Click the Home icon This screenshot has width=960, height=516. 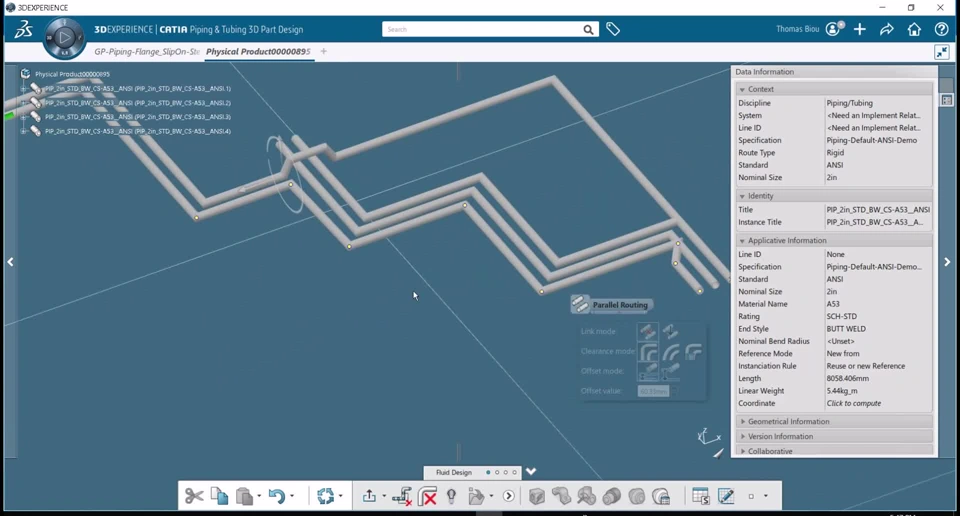[x=914, y=29]
